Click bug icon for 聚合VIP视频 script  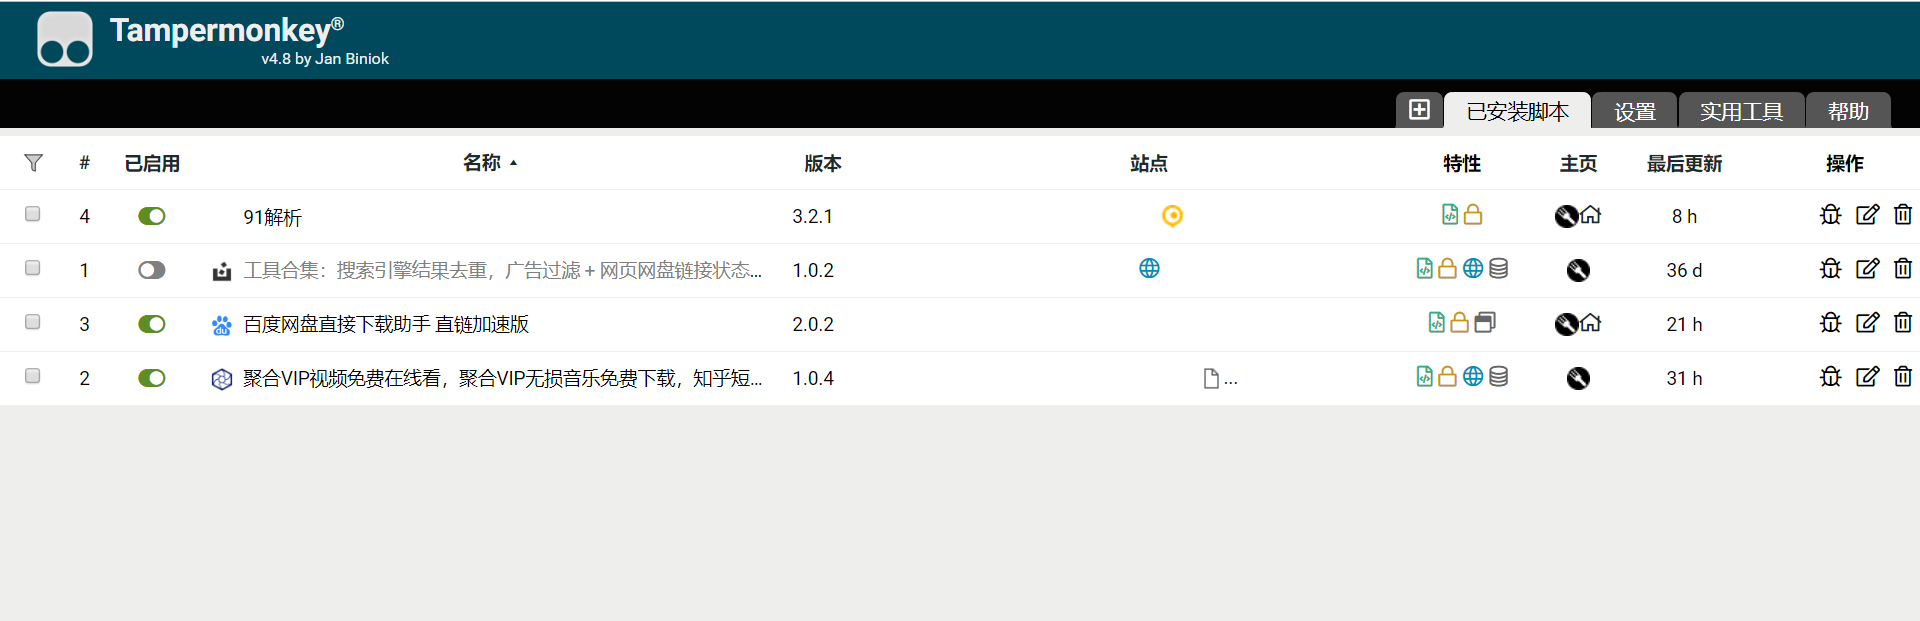pyautogui.click(x=1830, y=377)
